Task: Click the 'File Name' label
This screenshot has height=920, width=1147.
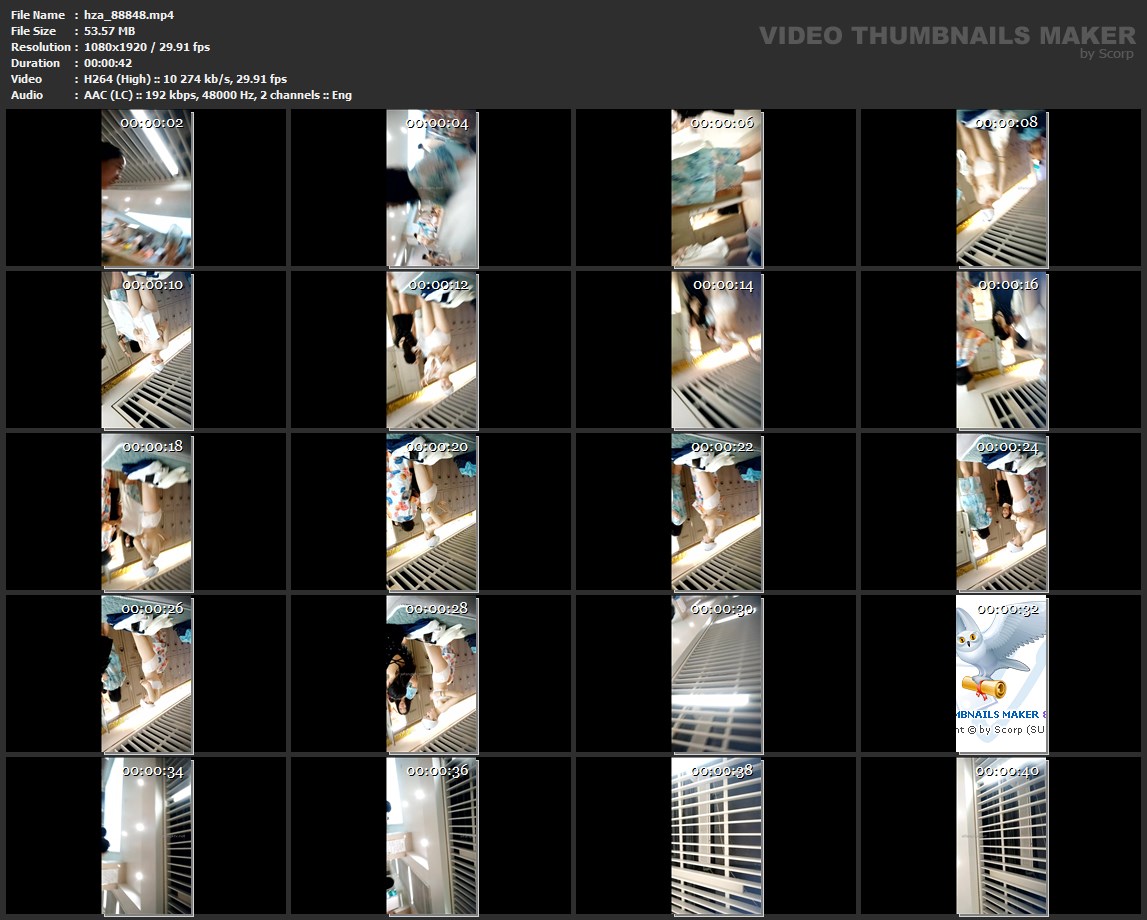Action: click(38, 15)
